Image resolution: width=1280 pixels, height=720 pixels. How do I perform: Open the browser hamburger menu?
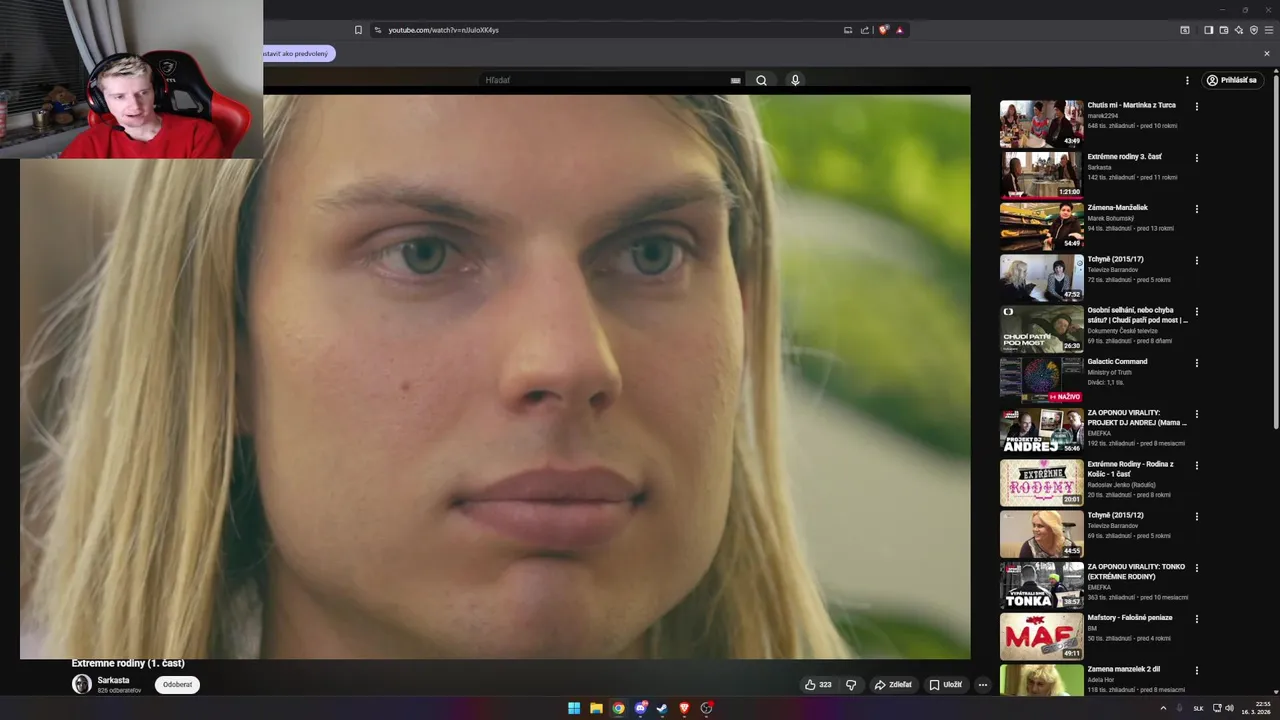1269,30
